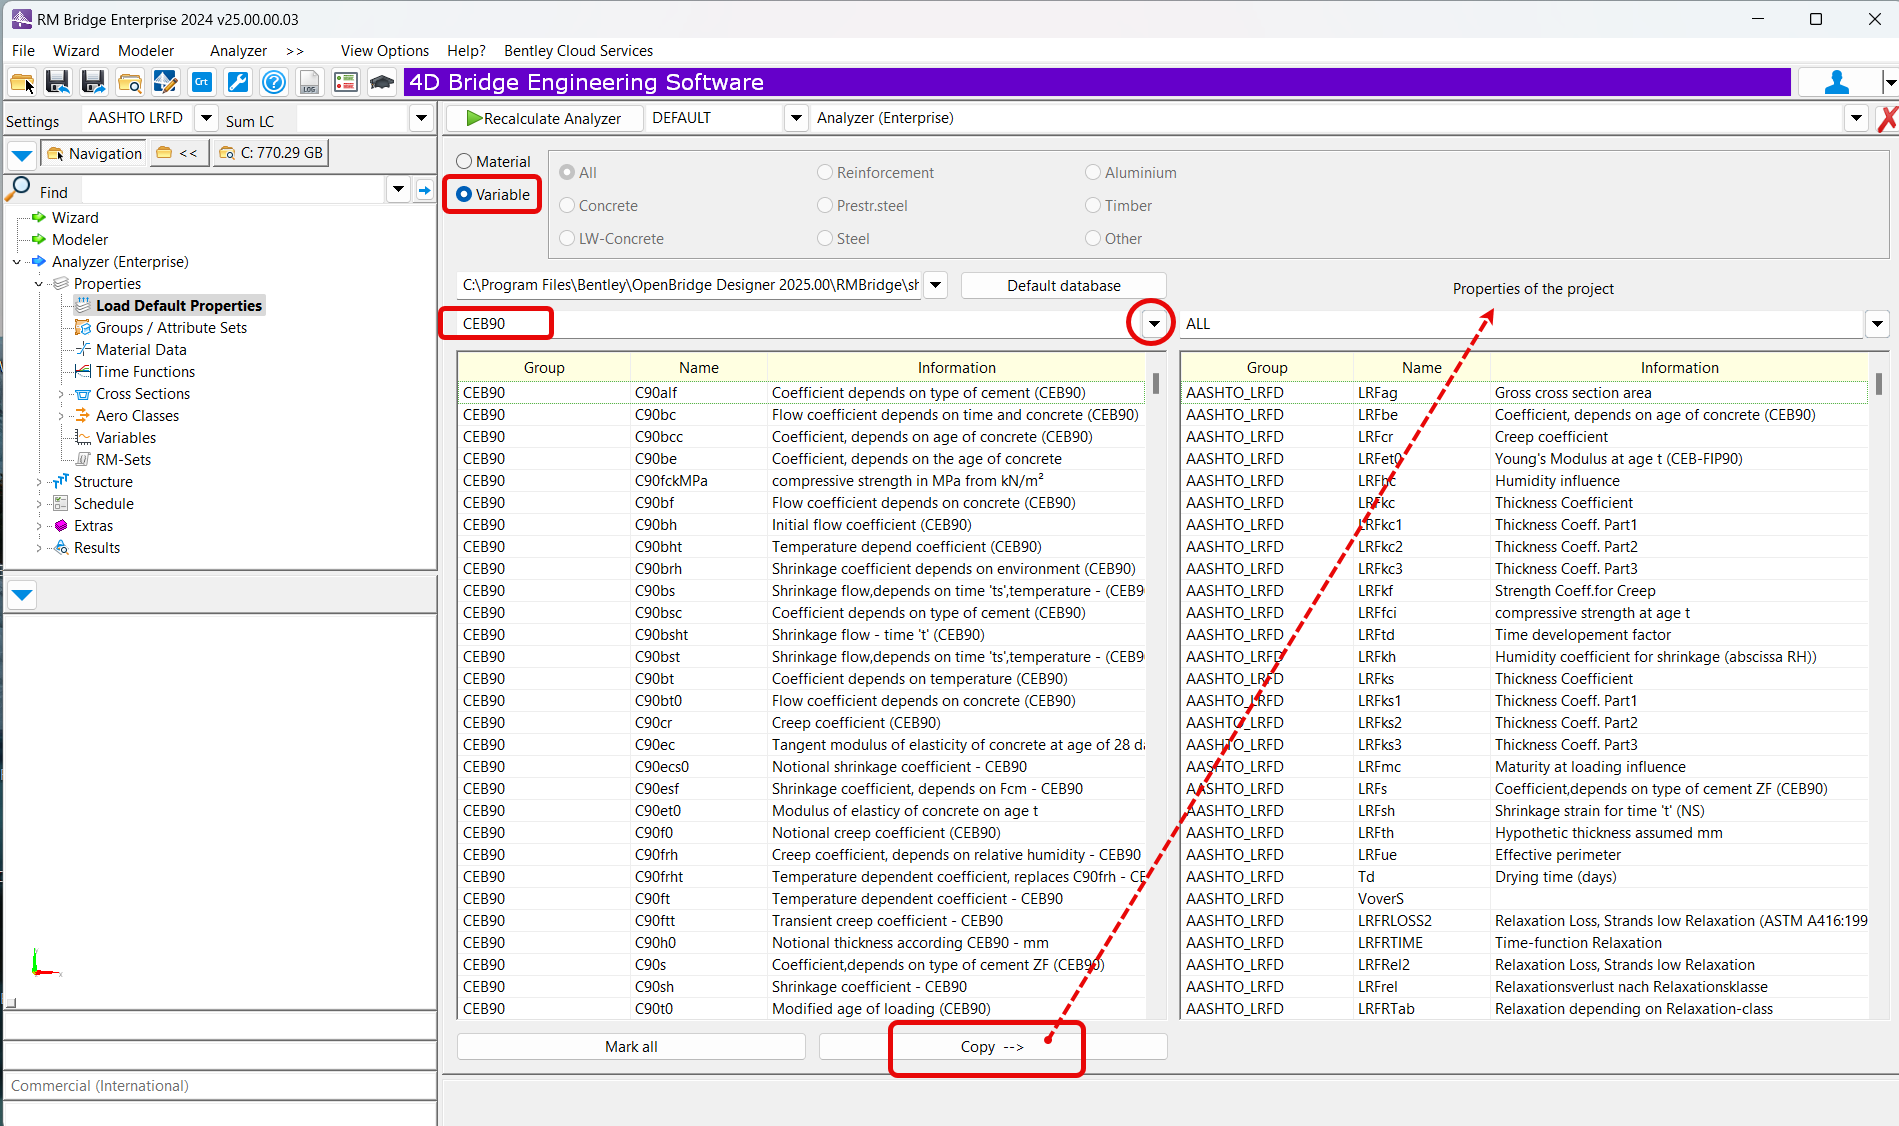Open the LOG file icon
The width and height of the screenshot is (1899, 1126).
click(x=309, y=83)
